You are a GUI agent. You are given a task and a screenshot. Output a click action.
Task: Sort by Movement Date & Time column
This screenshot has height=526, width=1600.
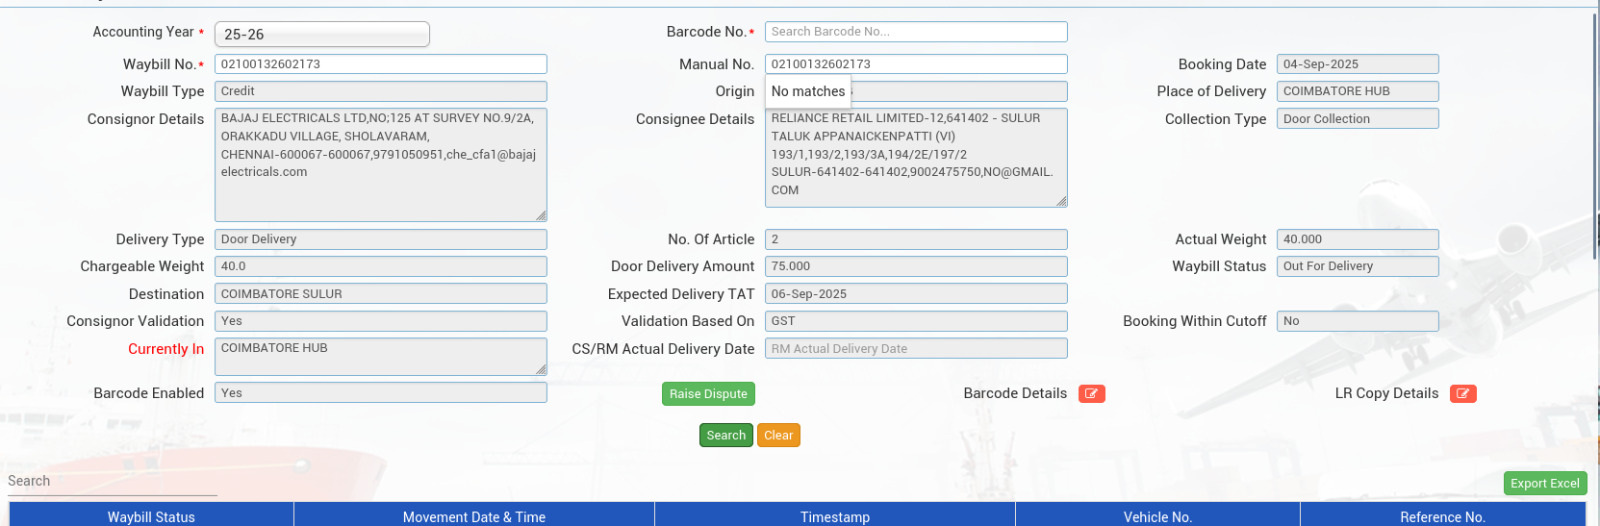[474, 516]
